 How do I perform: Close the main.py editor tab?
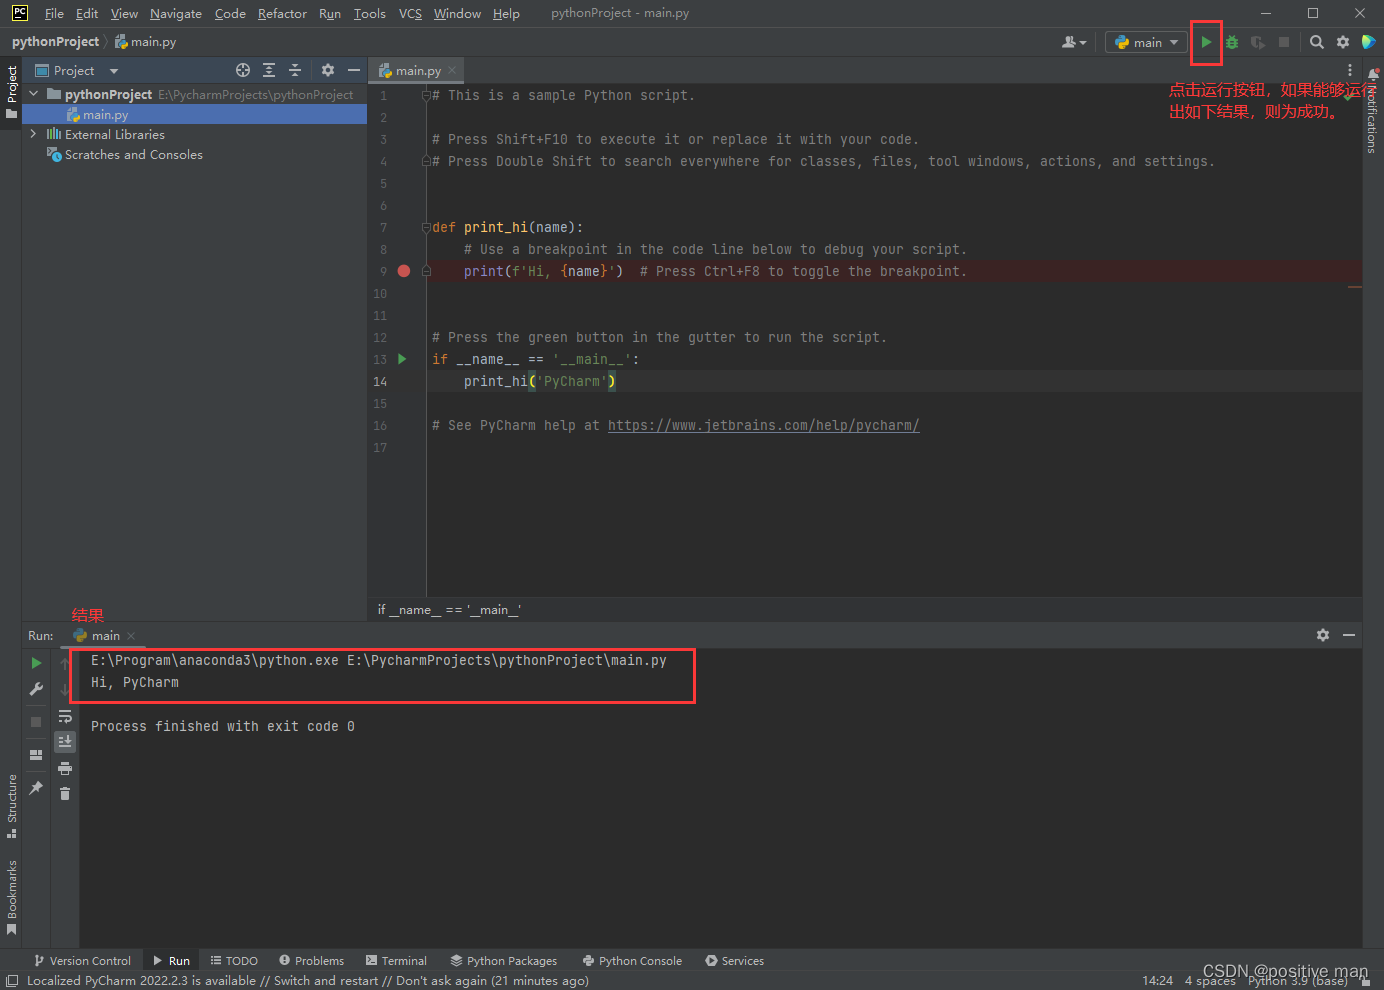point(452,70)
